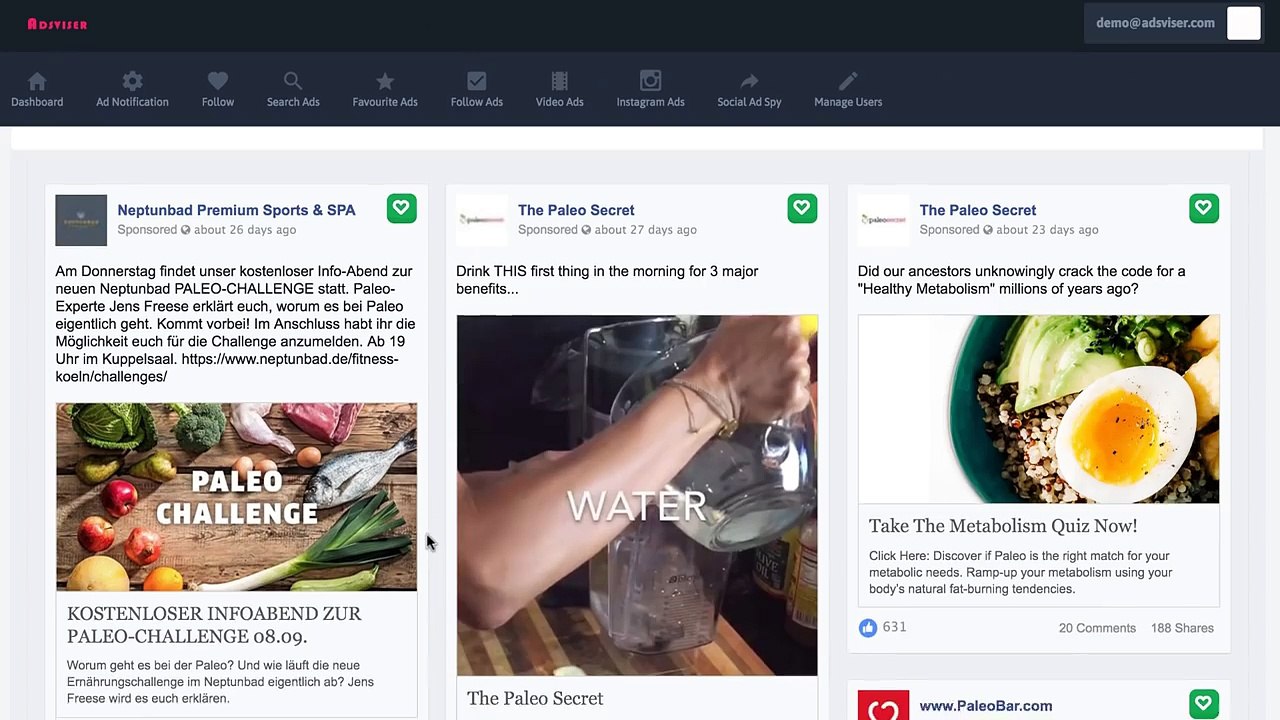Click 'about 23 days ago' timestamp
The width and height of the screenshot is (1280, 720).
pos(1047,230)
